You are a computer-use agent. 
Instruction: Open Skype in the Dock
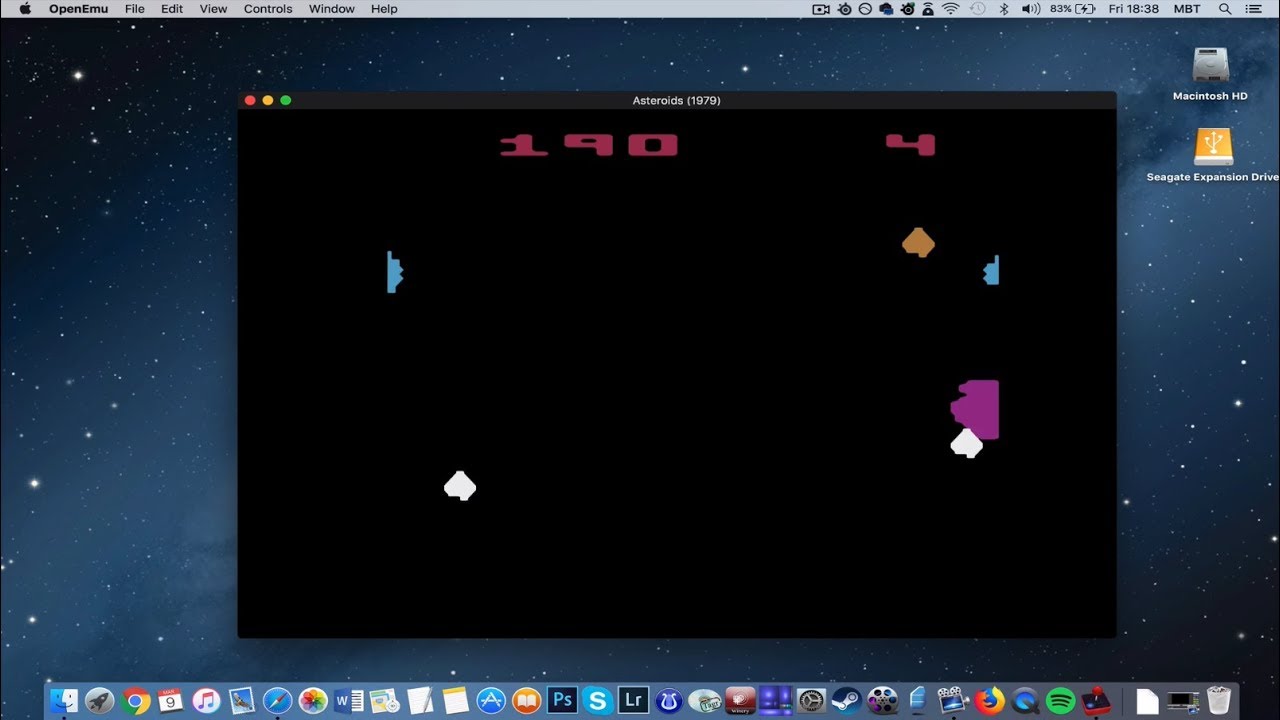coord(597,701)
